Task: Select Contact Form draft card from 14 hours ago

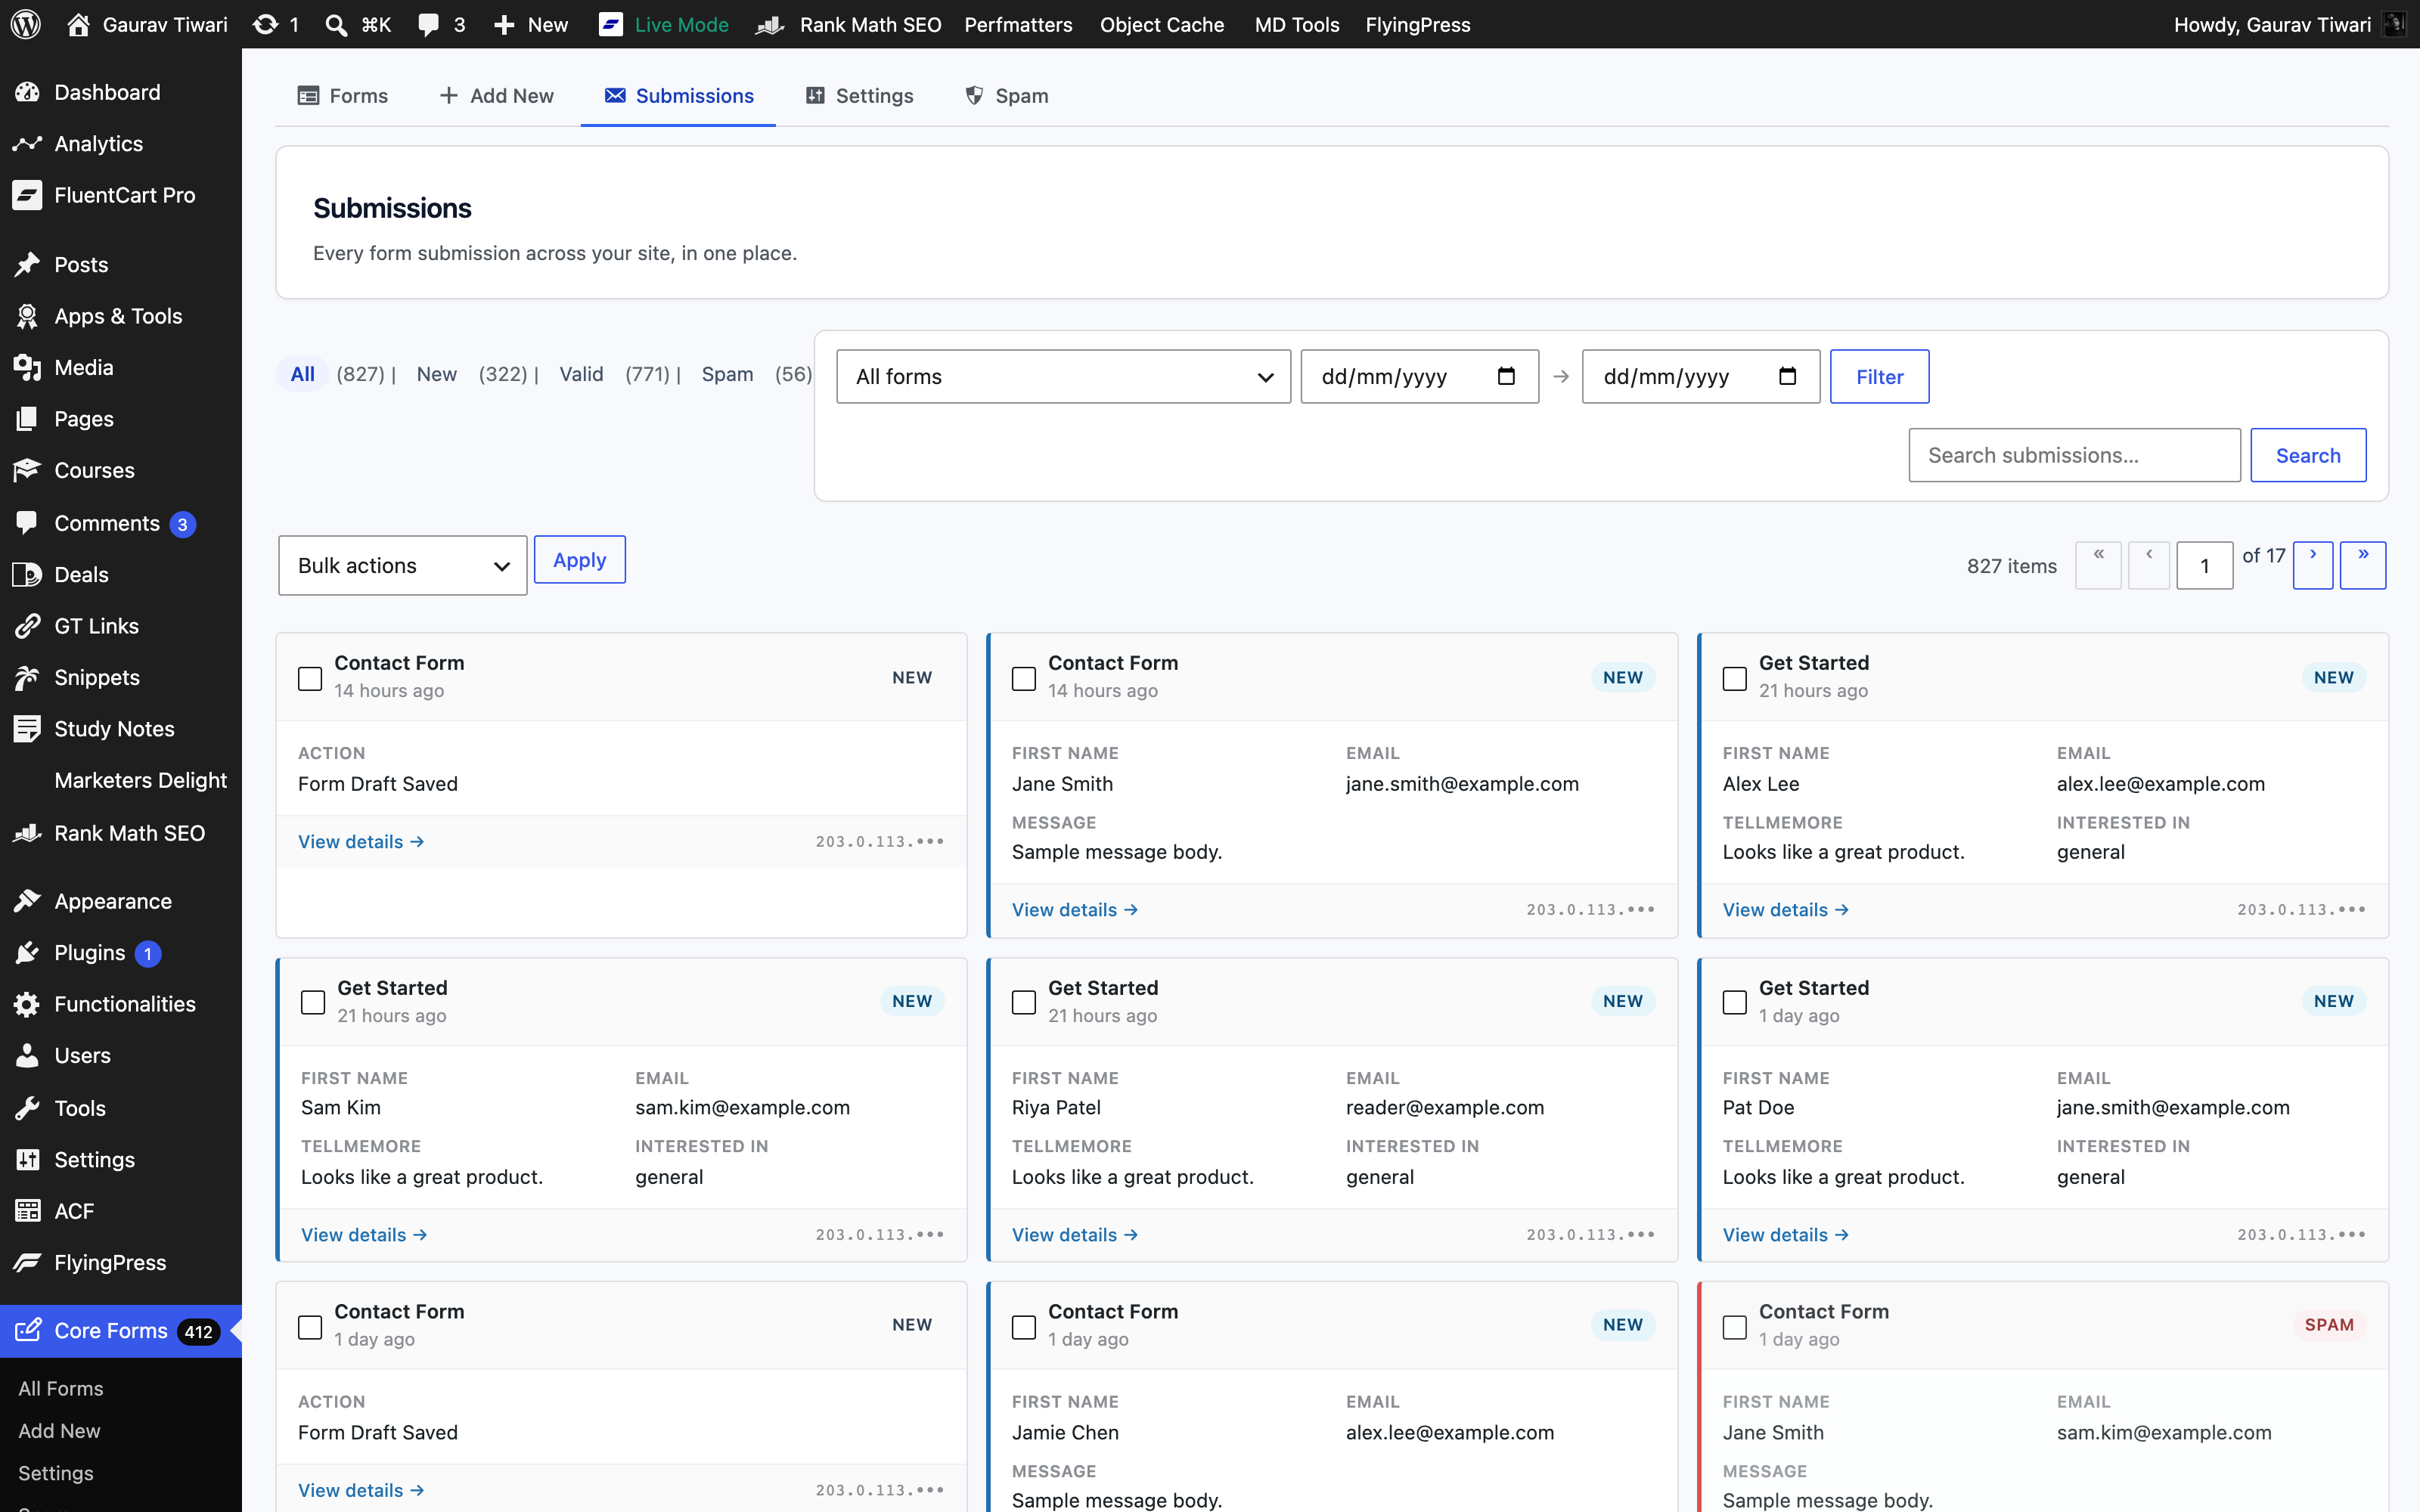Action: pyautogui.click(x=310, y=679)
